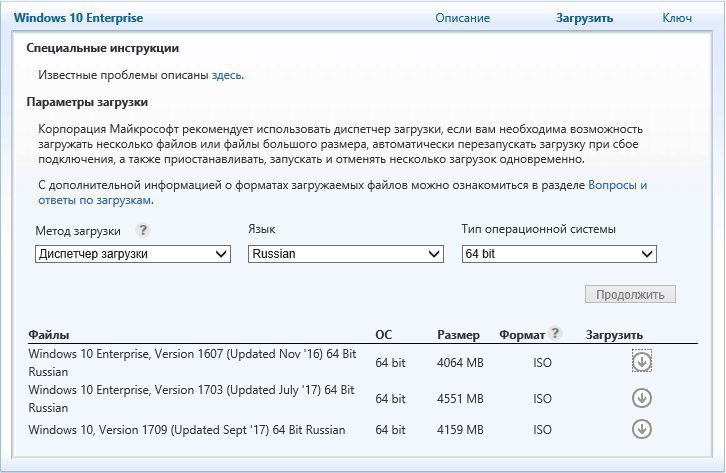Click the ОС column header
The image size is (726, 473).
(383, 335)
